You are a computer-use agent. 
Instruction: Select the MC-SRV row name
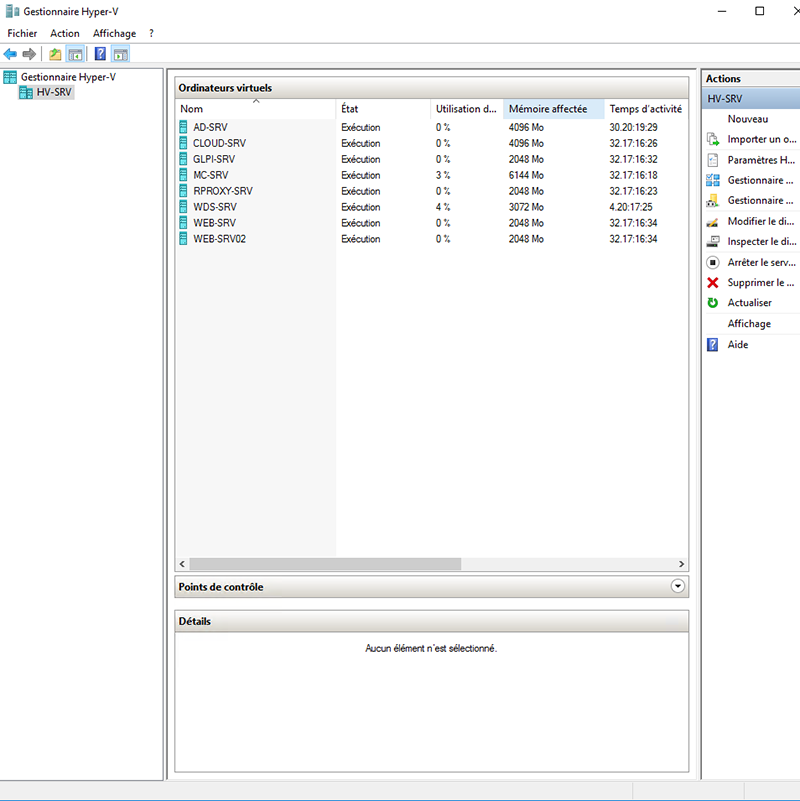[210, 175]
